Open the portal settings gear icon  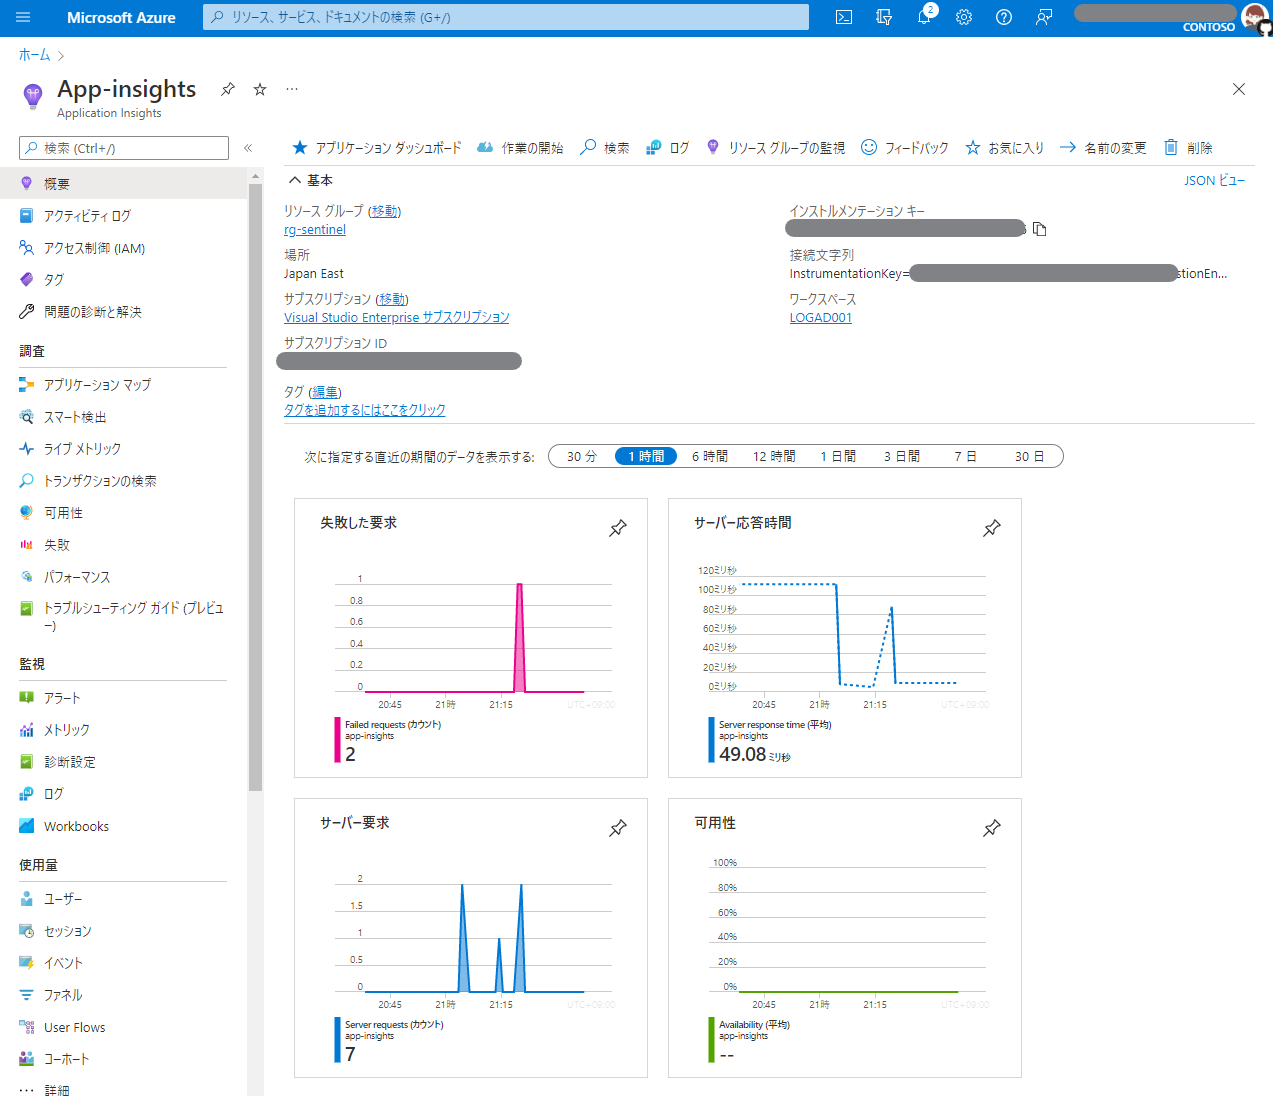[963, 17]
